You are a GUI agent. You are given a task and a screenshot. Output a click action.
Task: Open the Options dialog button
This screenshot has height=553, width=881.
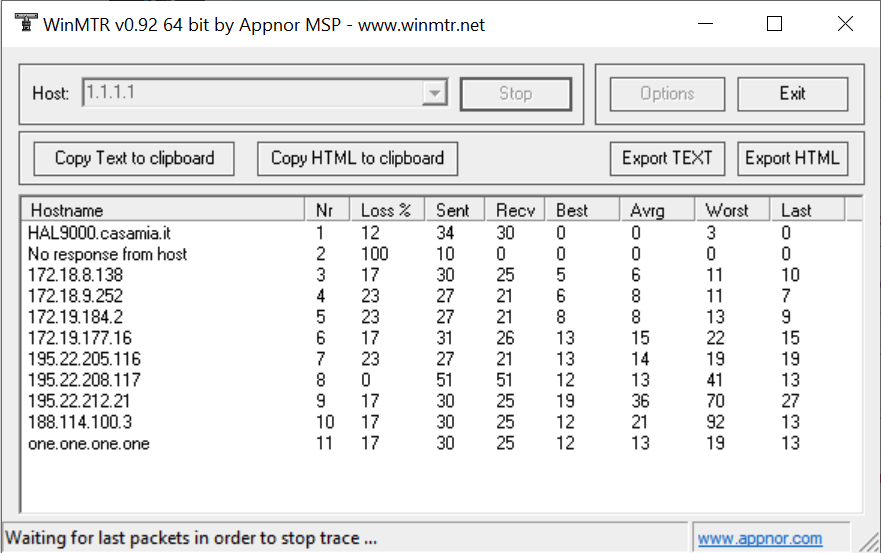pyautogui.click(x=667, y=94)
